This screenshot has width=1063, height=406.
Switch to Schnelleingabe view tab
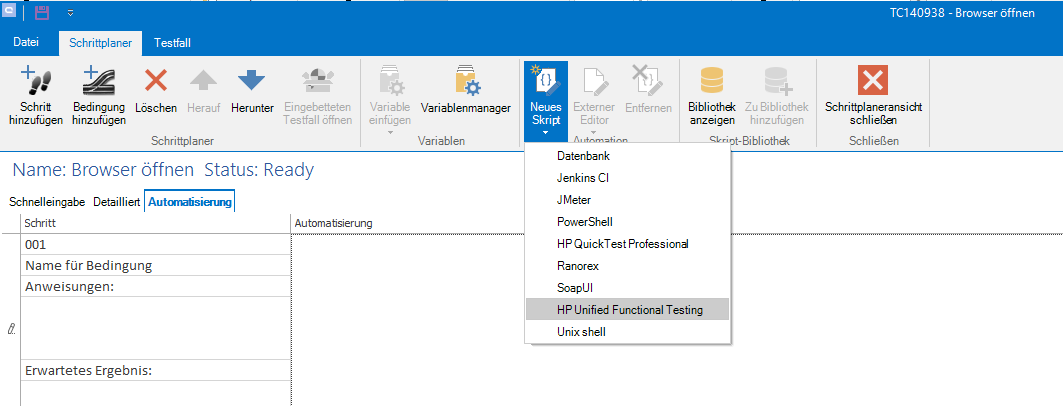[x=47, y=202]
